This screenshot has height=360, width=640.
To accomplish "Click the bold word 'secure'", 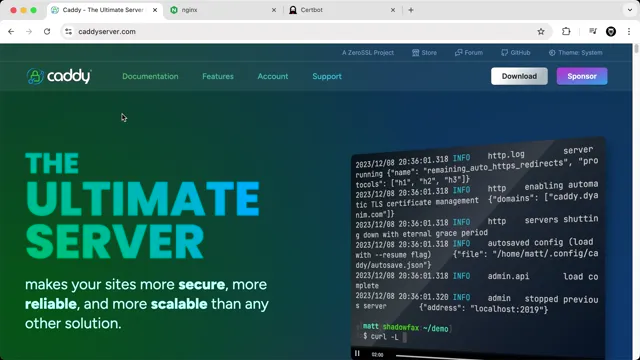I will 202,284.
